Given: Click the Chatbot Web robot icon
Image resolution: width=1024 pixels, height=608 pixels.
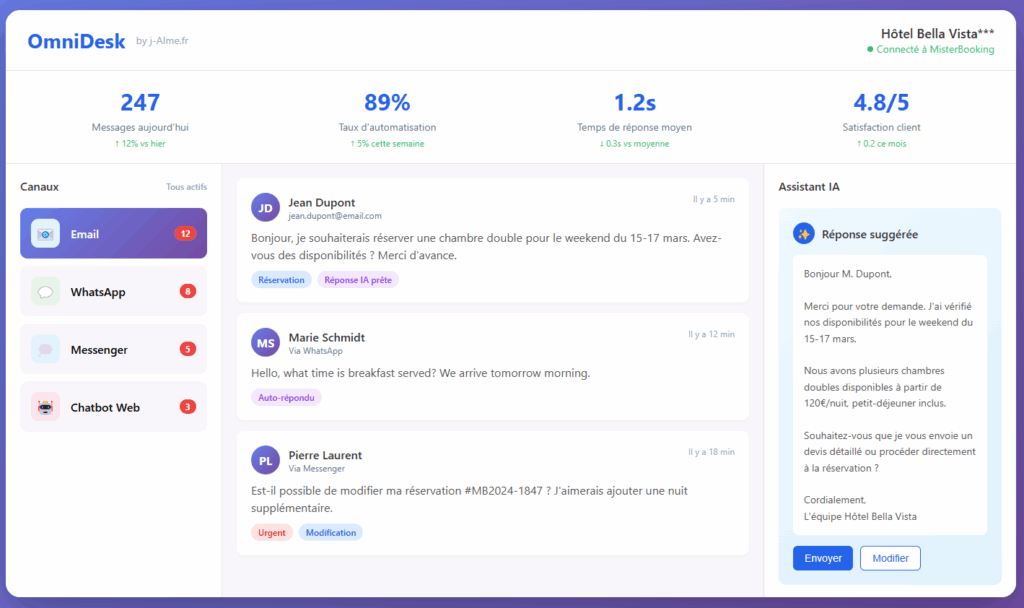Looking at the screenshot, I should pyautogui.click(x=45, y=407).
